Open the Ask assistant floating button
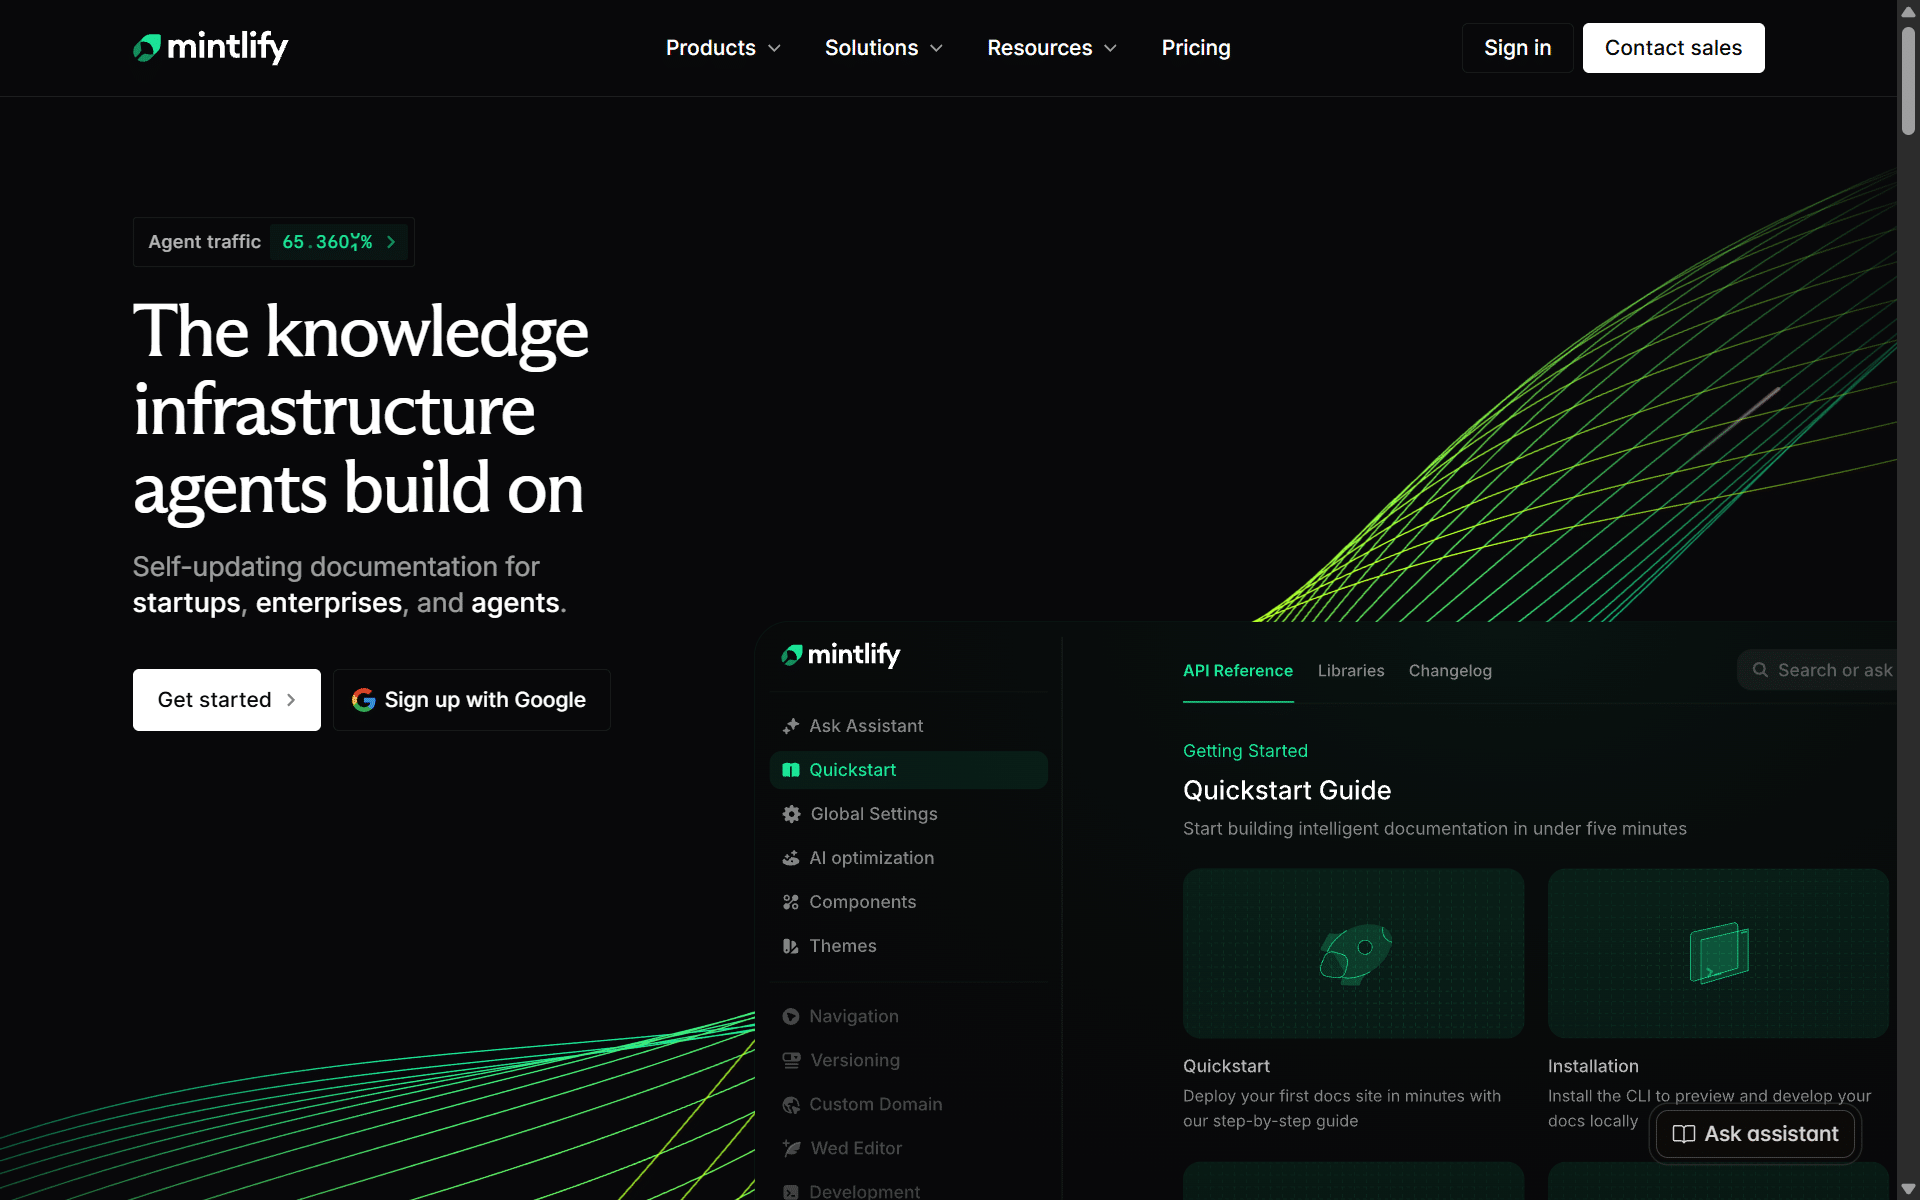This screenshot has width=1920, height=1200. 1755,1134
